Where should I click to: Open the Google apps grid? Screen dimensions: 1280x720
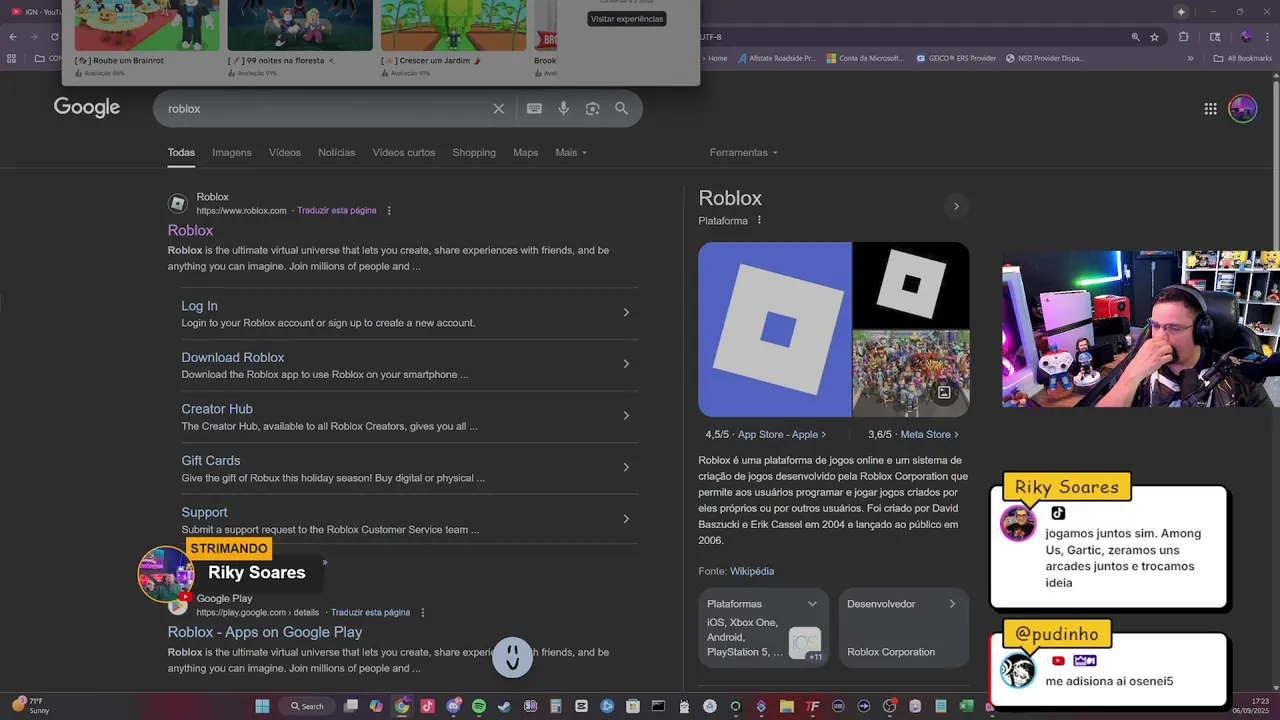click(1210, 109)
